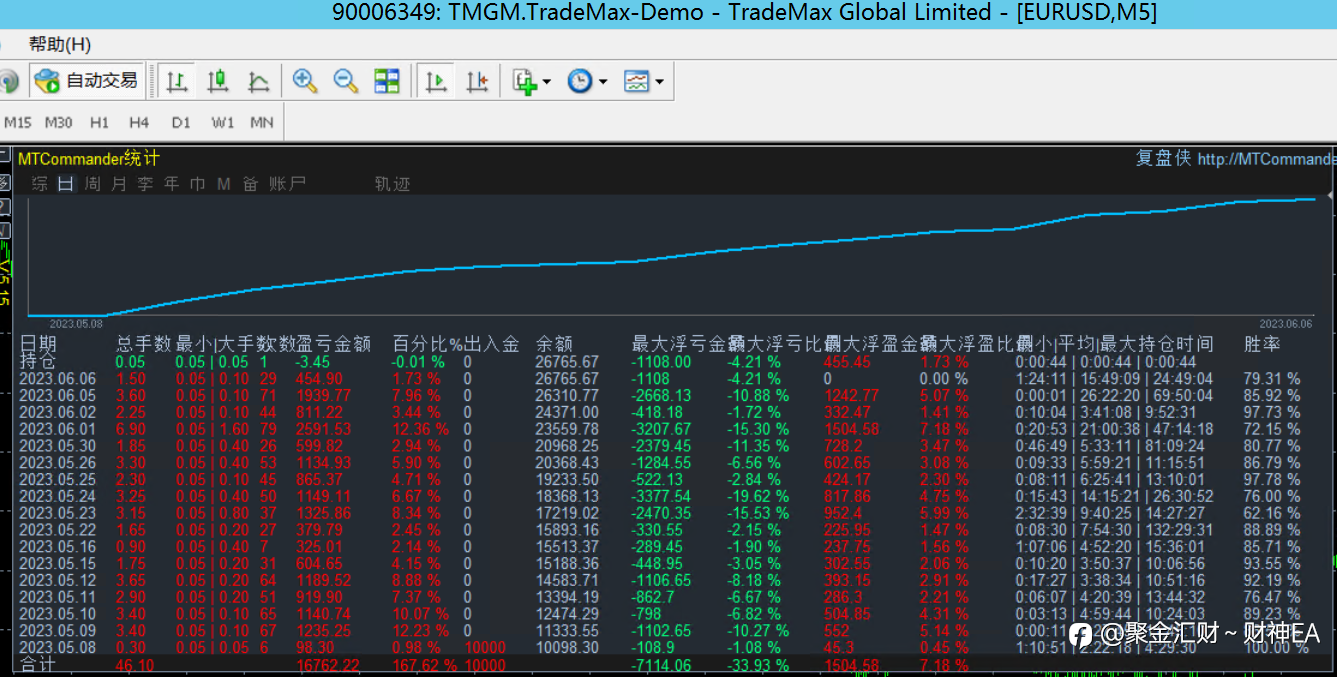Switch to the M statistics tab
Image resolution: width=1337 pixels, height=677 pixels.
click(223, 184)
